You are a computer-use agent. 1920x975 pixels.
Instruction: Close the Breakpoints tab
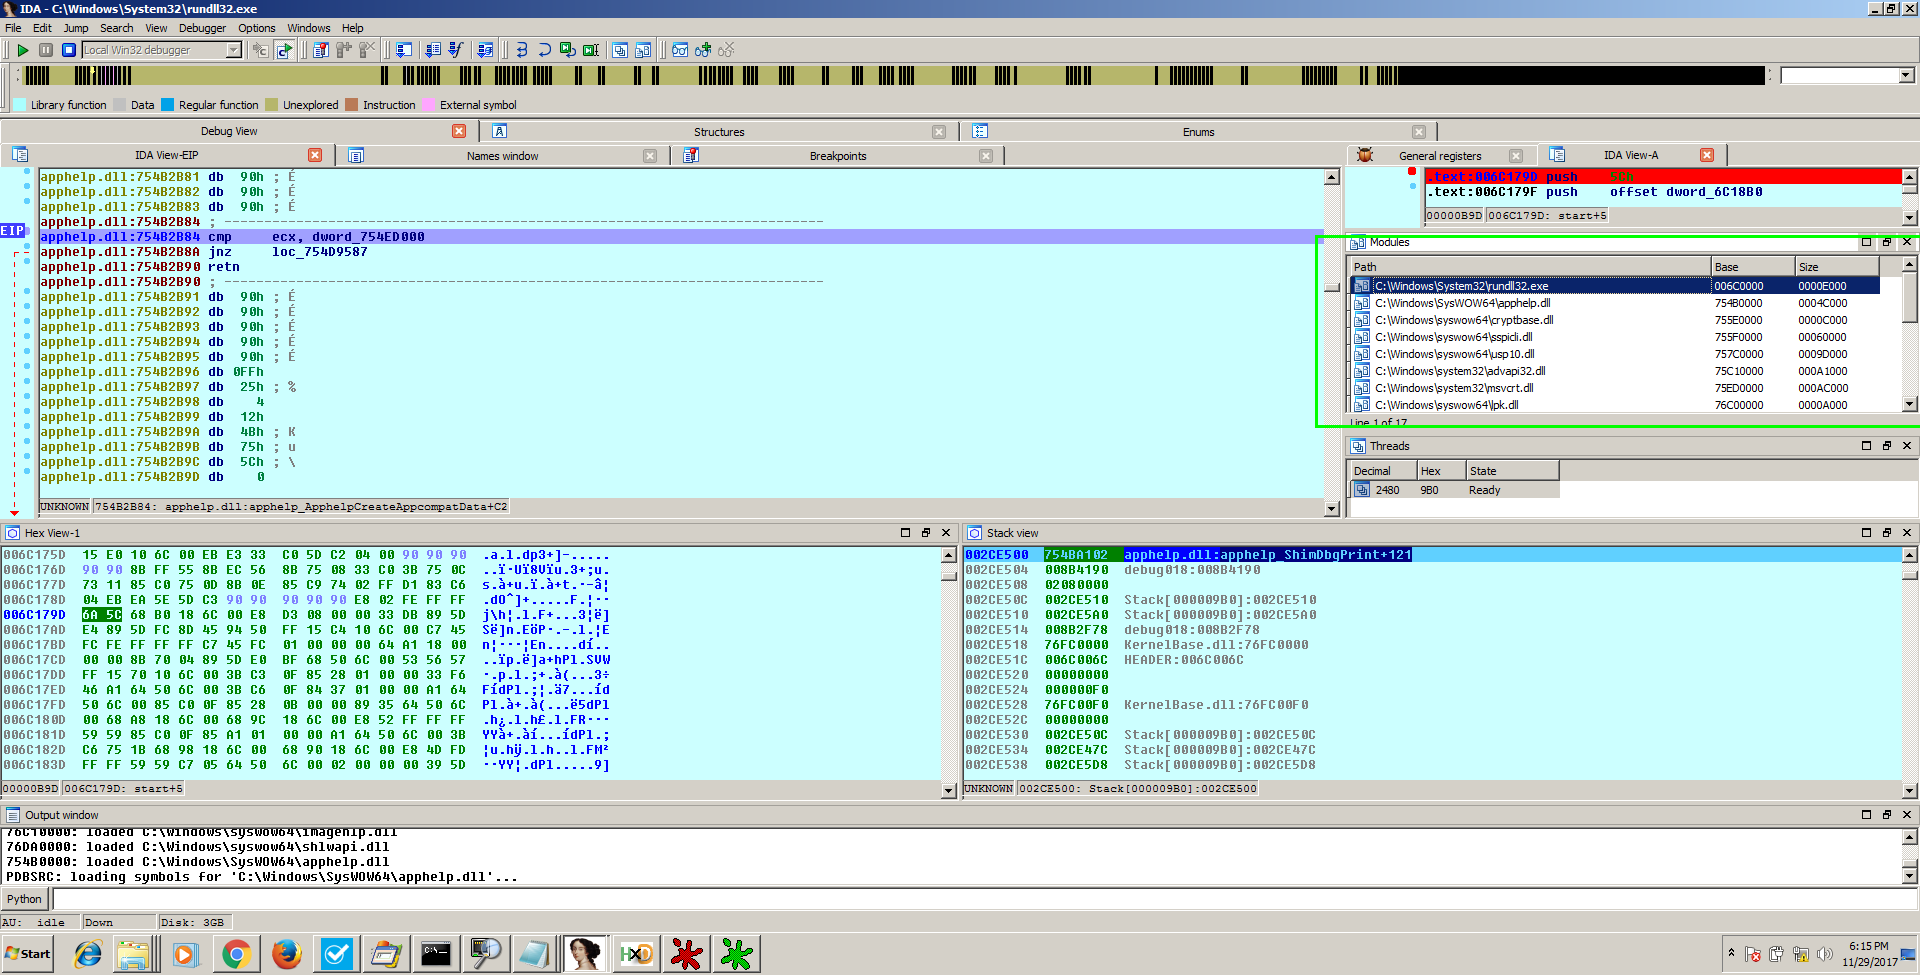tap(986, 156)
